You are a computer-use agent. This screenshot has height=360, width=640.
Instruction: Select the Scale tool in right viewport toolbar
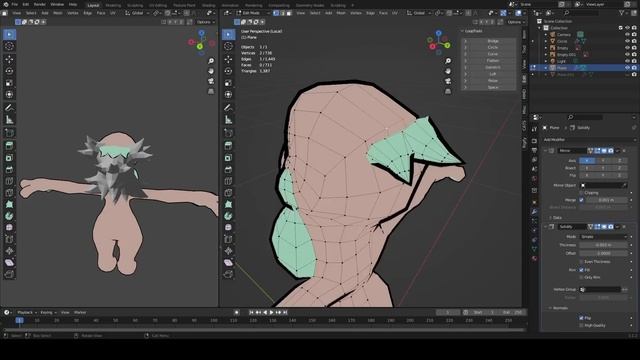tap(228, 83)
